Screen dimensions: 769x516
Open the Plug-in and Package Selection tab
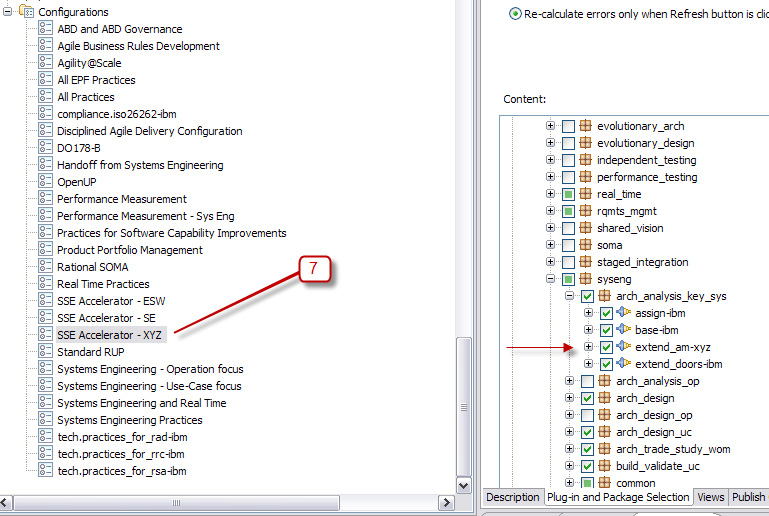coord(618,497)
